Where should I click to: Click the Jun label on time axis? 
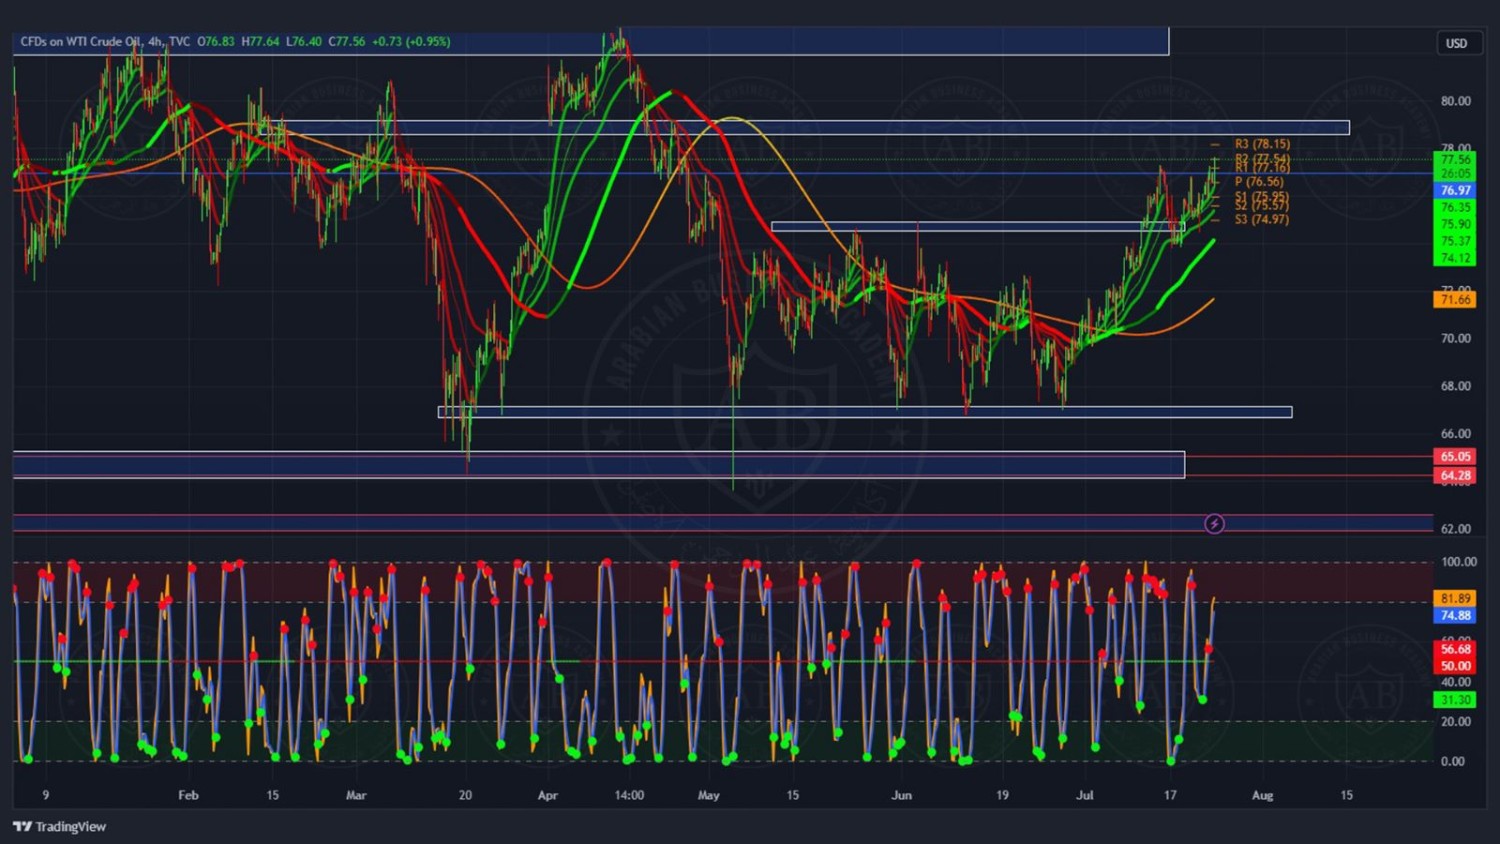[901, 795]
